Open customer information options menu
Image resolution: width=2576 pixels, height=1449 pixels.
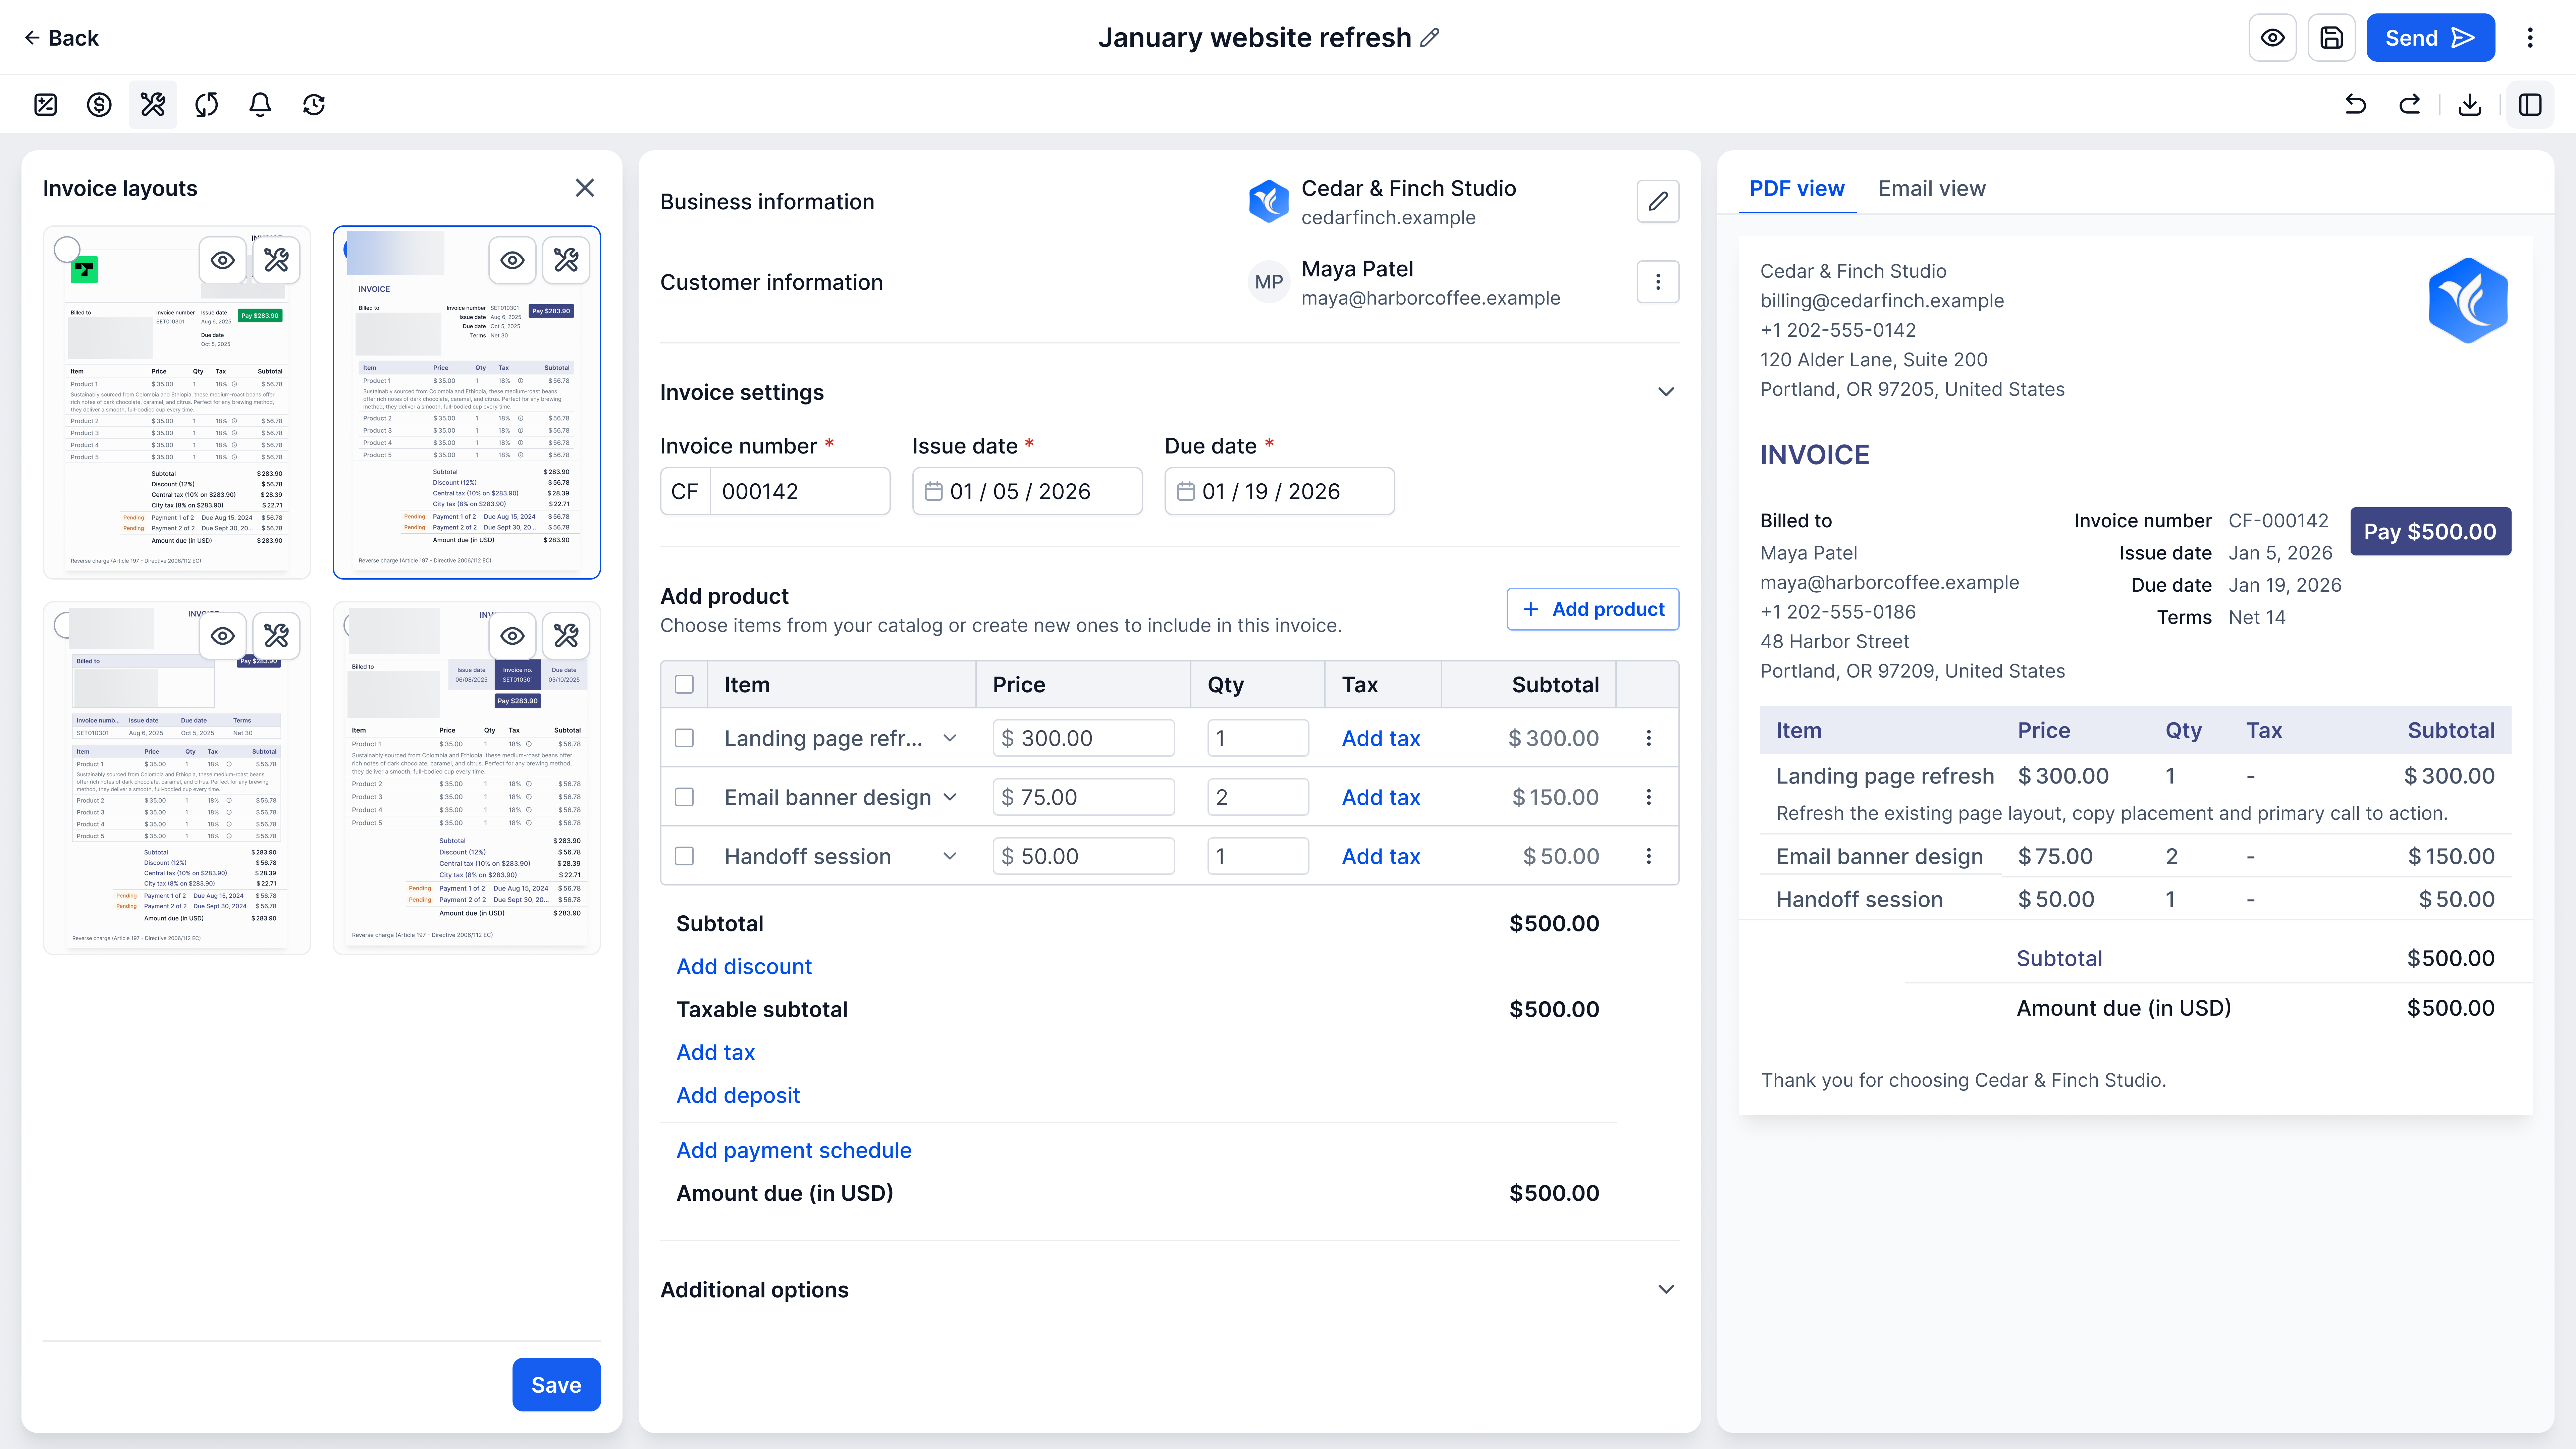pyautogui.click(x=1658, y=282)
